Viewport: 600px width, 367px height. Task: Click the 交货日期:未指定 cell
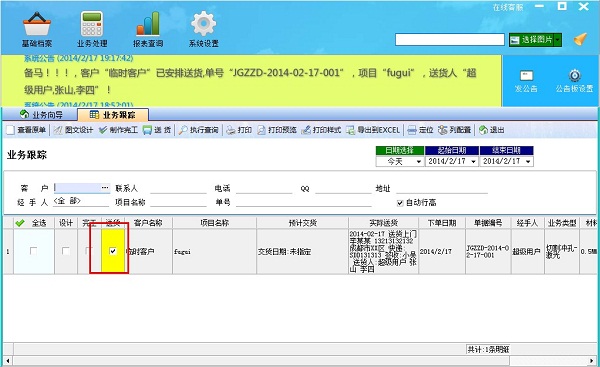pyautogui.click(x=302, y=251)
